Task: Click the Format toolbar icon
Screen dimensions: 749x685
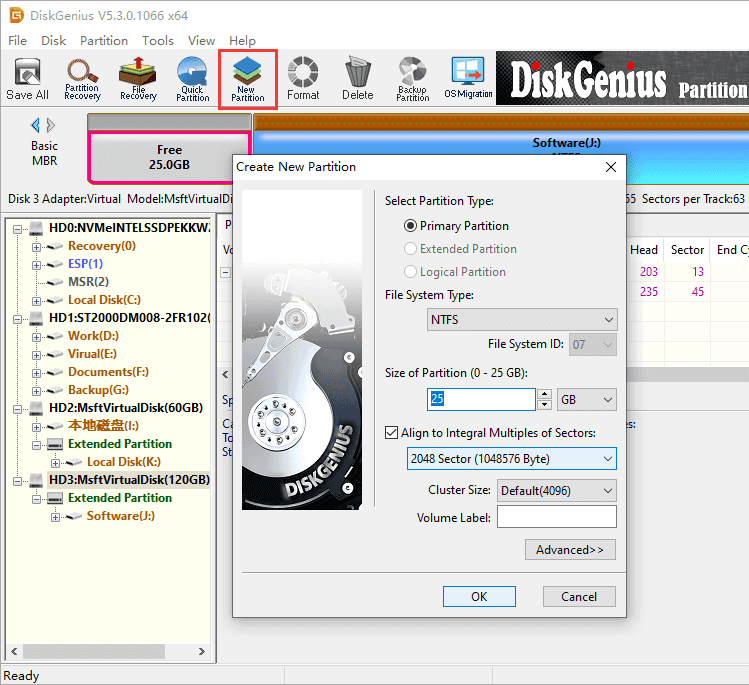Action: pos(303,79)
